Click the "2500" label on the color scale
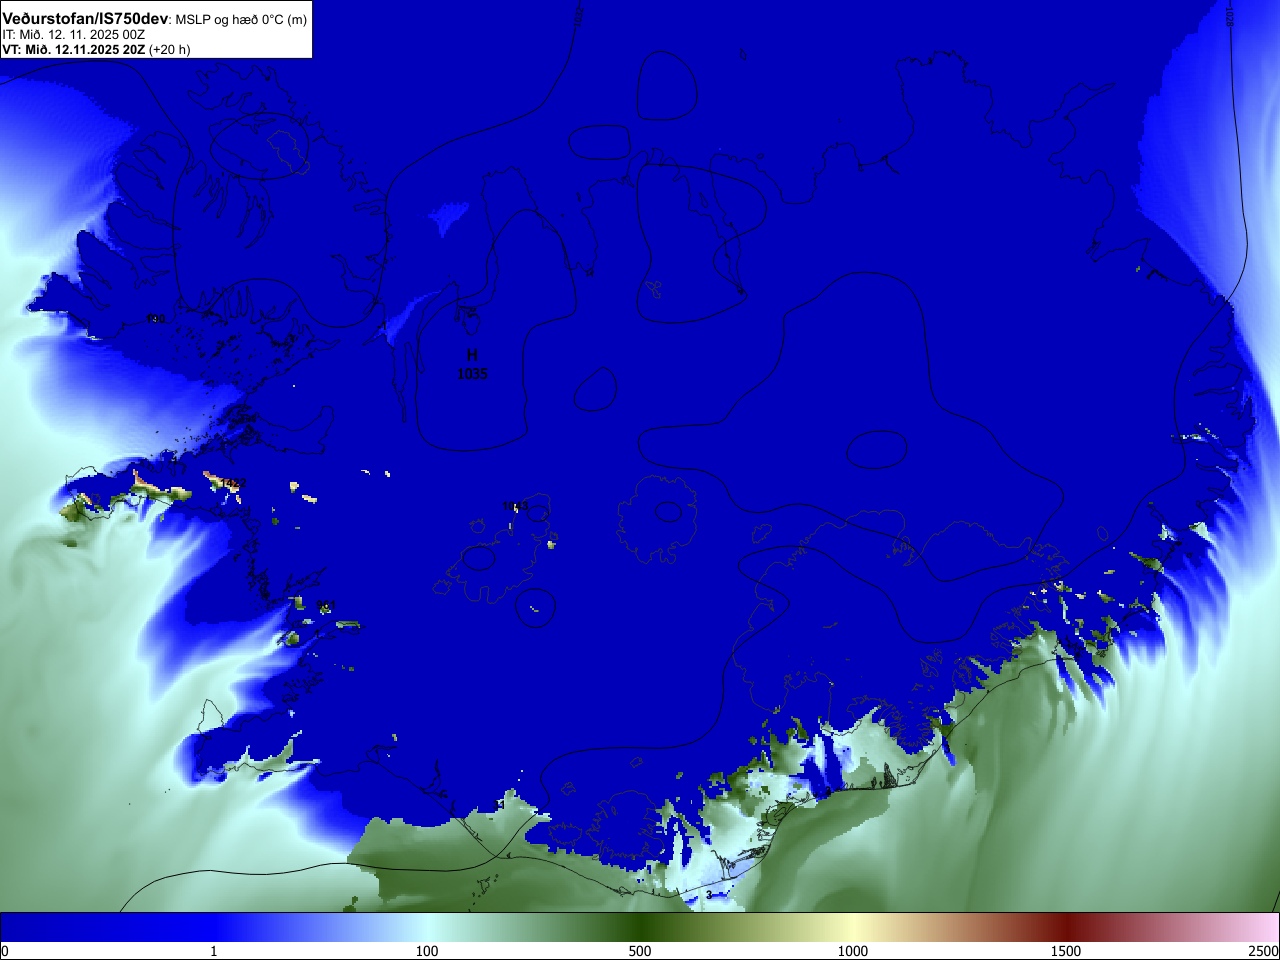 (x=1263, y=951)
